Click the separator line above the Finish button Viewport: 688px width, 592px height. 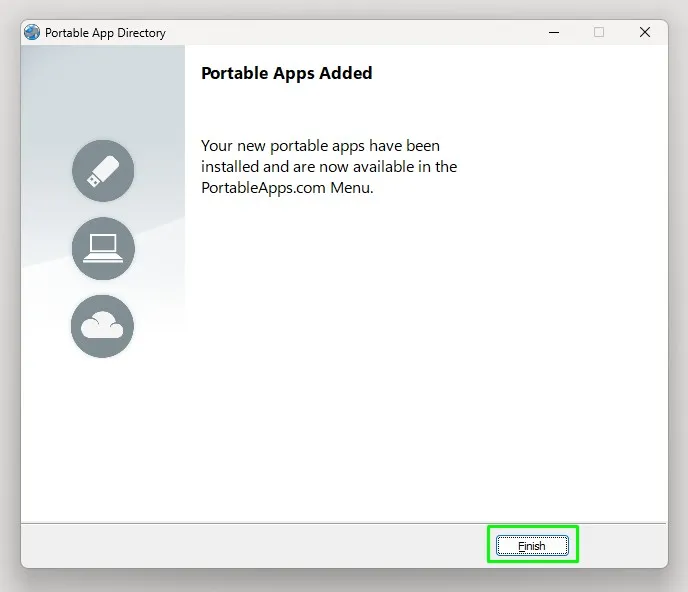tap(344, 523)
